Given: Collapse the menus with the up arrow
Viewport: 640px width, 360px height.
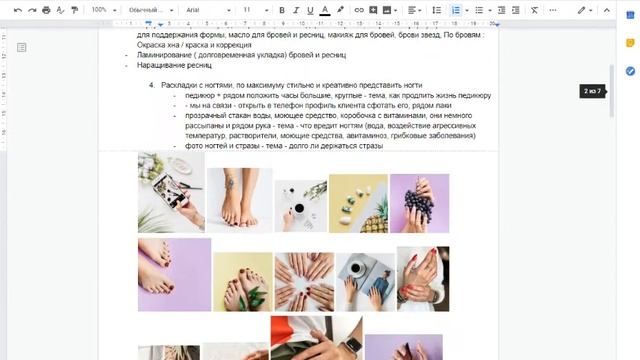Looking at the screenshot, I should point(607,10).
